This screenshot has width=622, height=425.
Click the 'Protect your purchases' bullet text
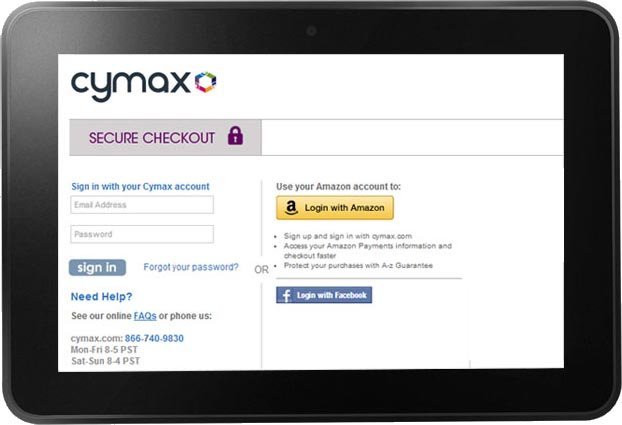(358, 265)
